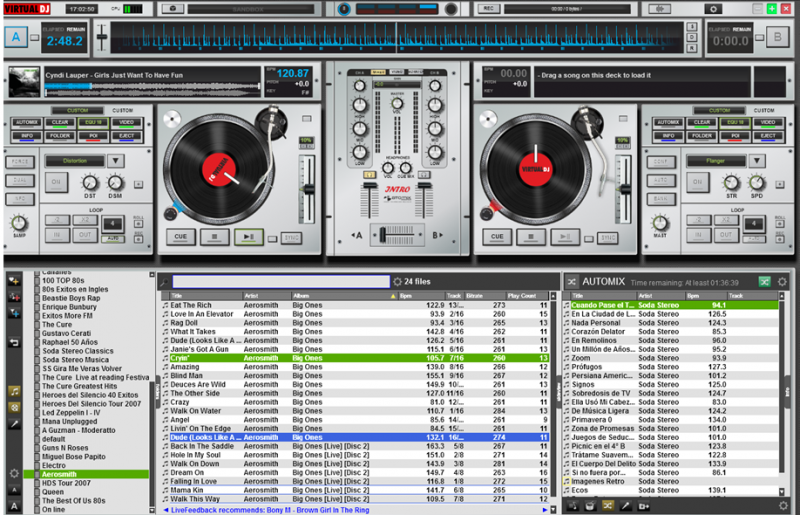Open search options gear beside 24 files

tap(397, 282)
